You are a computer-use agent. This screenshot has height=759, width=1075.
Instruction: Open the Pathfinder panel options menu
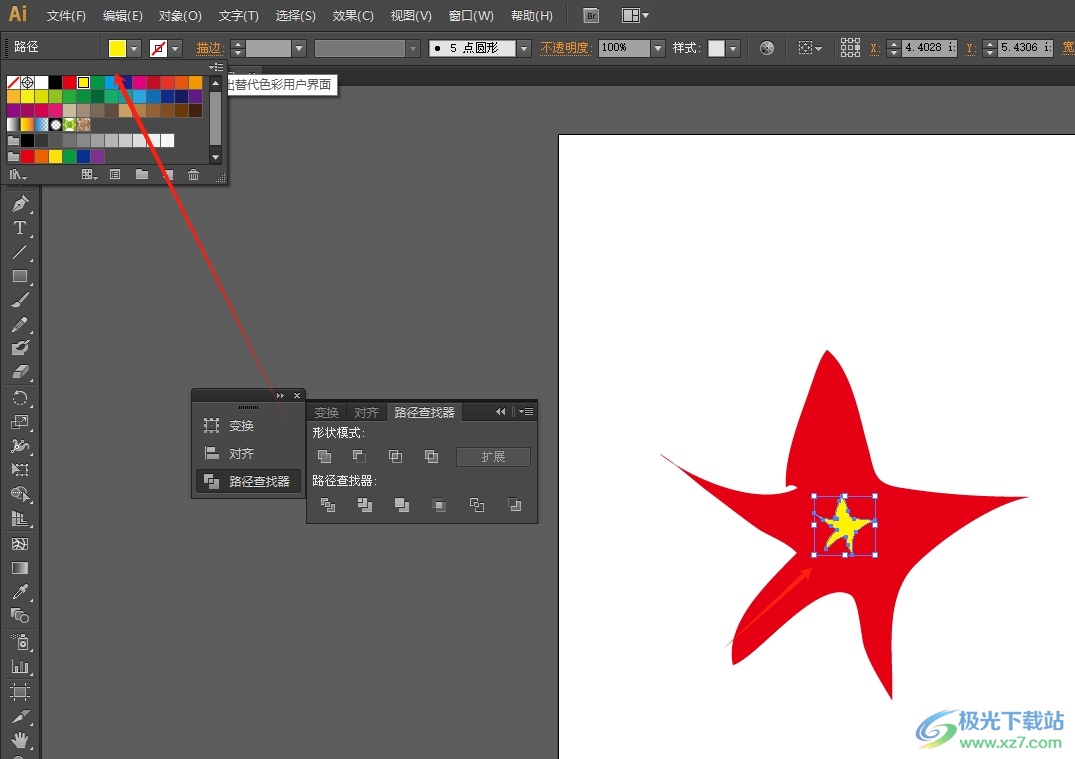click(x=527, y=411)
